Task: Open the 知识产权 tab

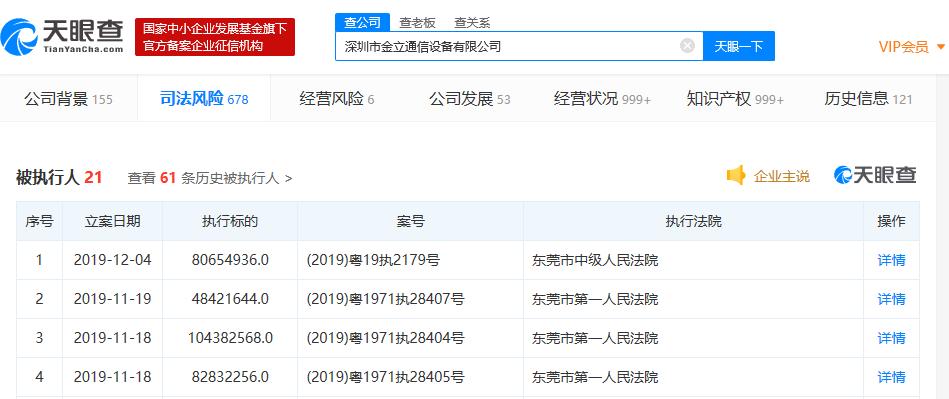Action: click(x=735, y=99)
